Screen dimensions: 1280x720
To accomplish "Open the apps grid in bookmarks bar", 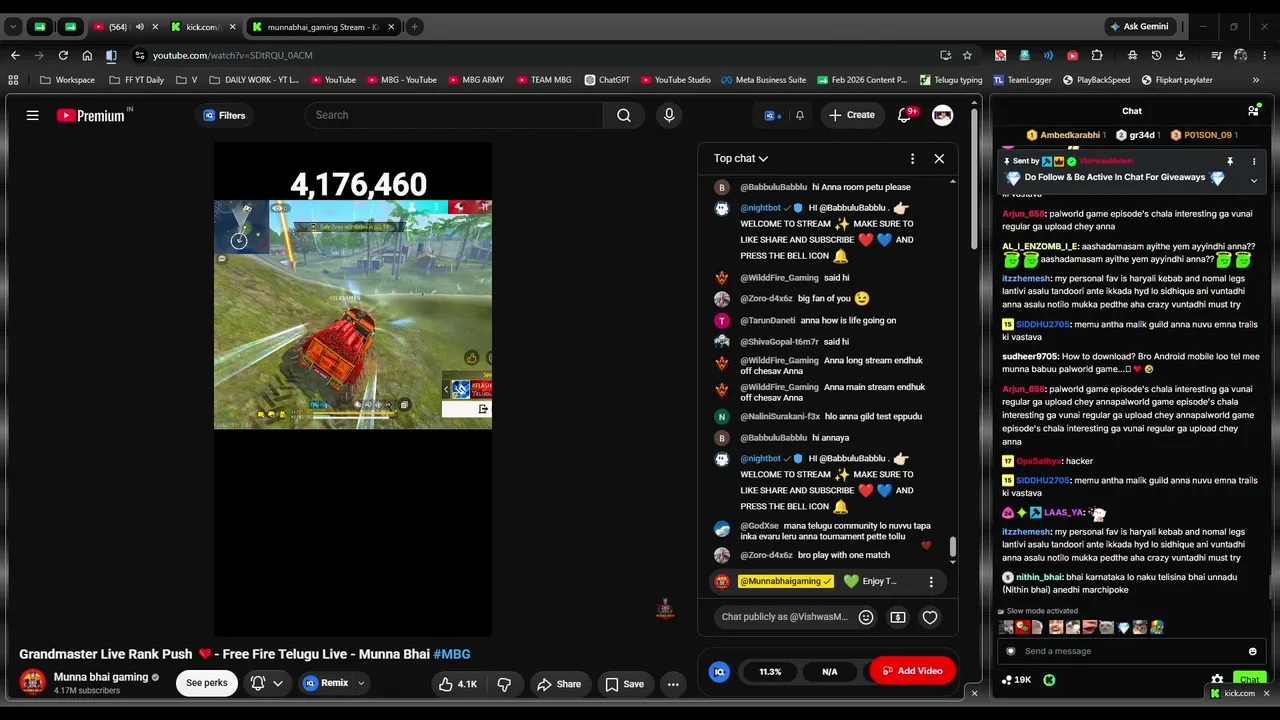I will (13, 80).
